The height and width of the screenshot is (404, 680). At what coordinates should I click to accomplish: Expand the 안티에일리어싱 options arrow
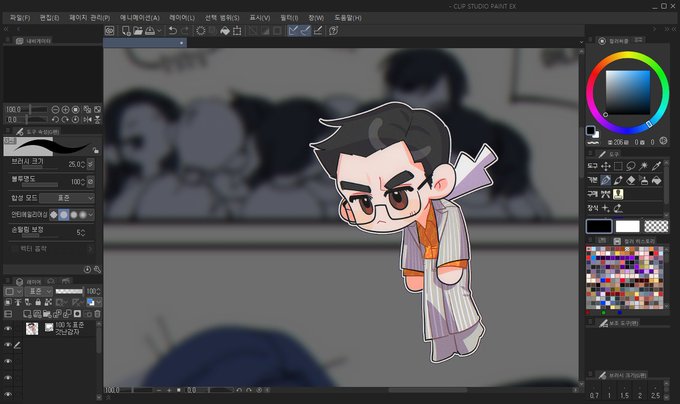(x=91, y=215)
